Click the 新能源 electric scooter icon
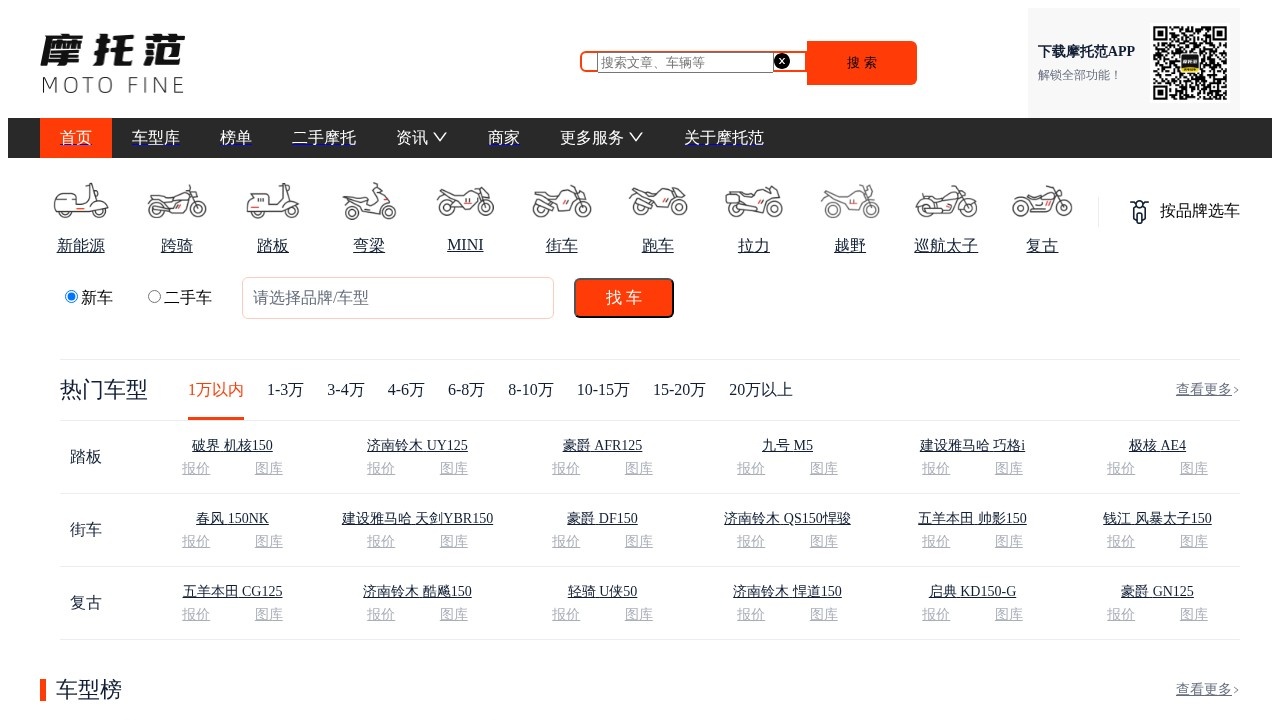 (81, 201)
